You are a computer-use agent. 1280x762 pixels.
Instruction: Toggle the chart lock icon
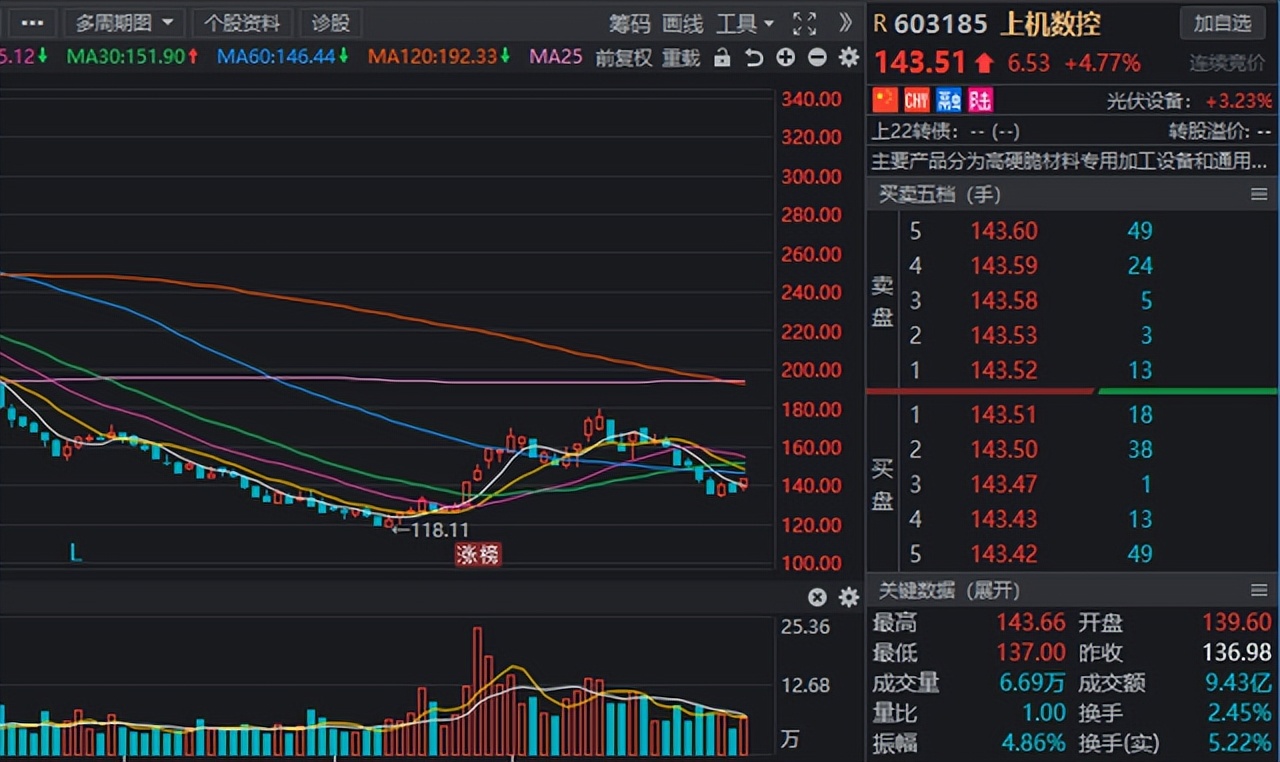point(722,58)
